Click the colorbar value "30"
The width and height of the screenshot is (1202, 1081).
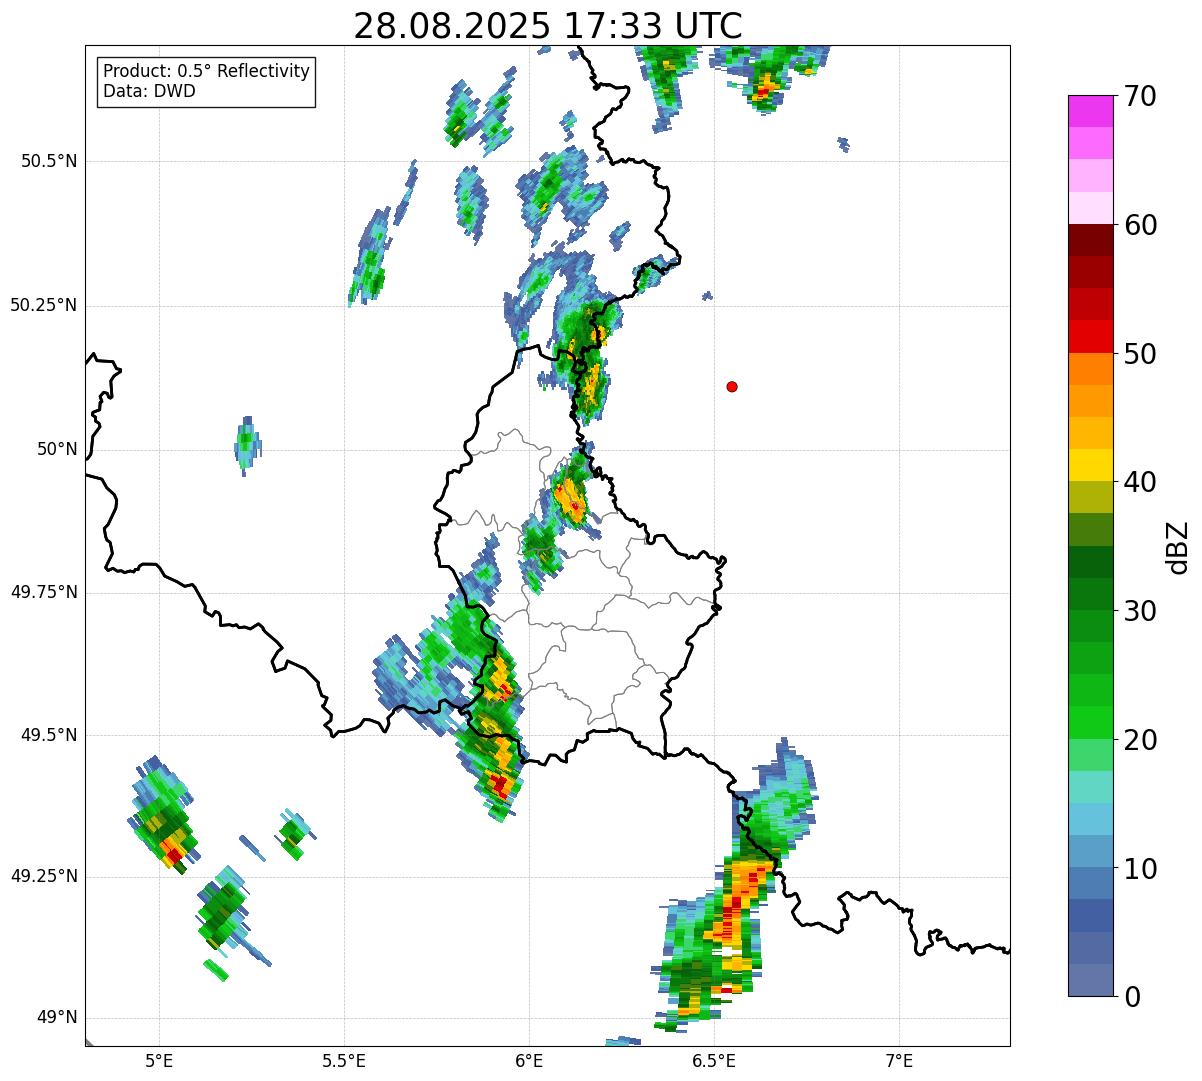click(x=1140, y=611)
